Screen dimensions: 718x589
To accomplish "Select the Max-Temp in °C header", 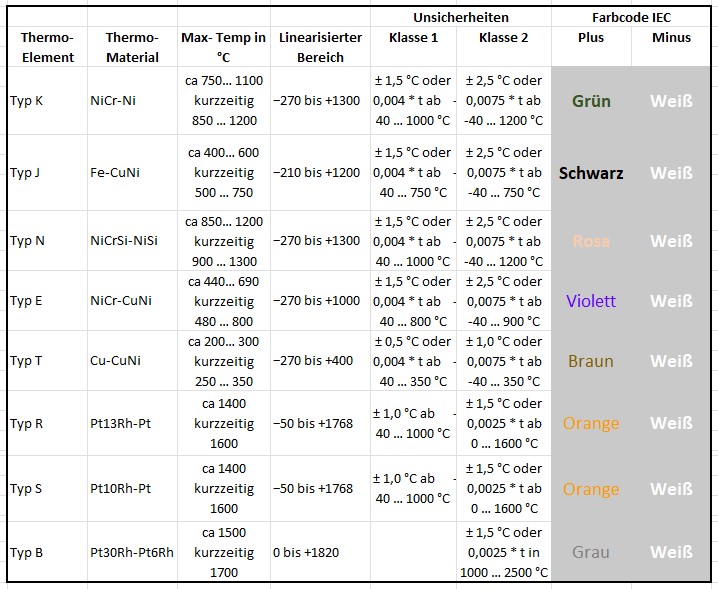I will tap(223, 47).
